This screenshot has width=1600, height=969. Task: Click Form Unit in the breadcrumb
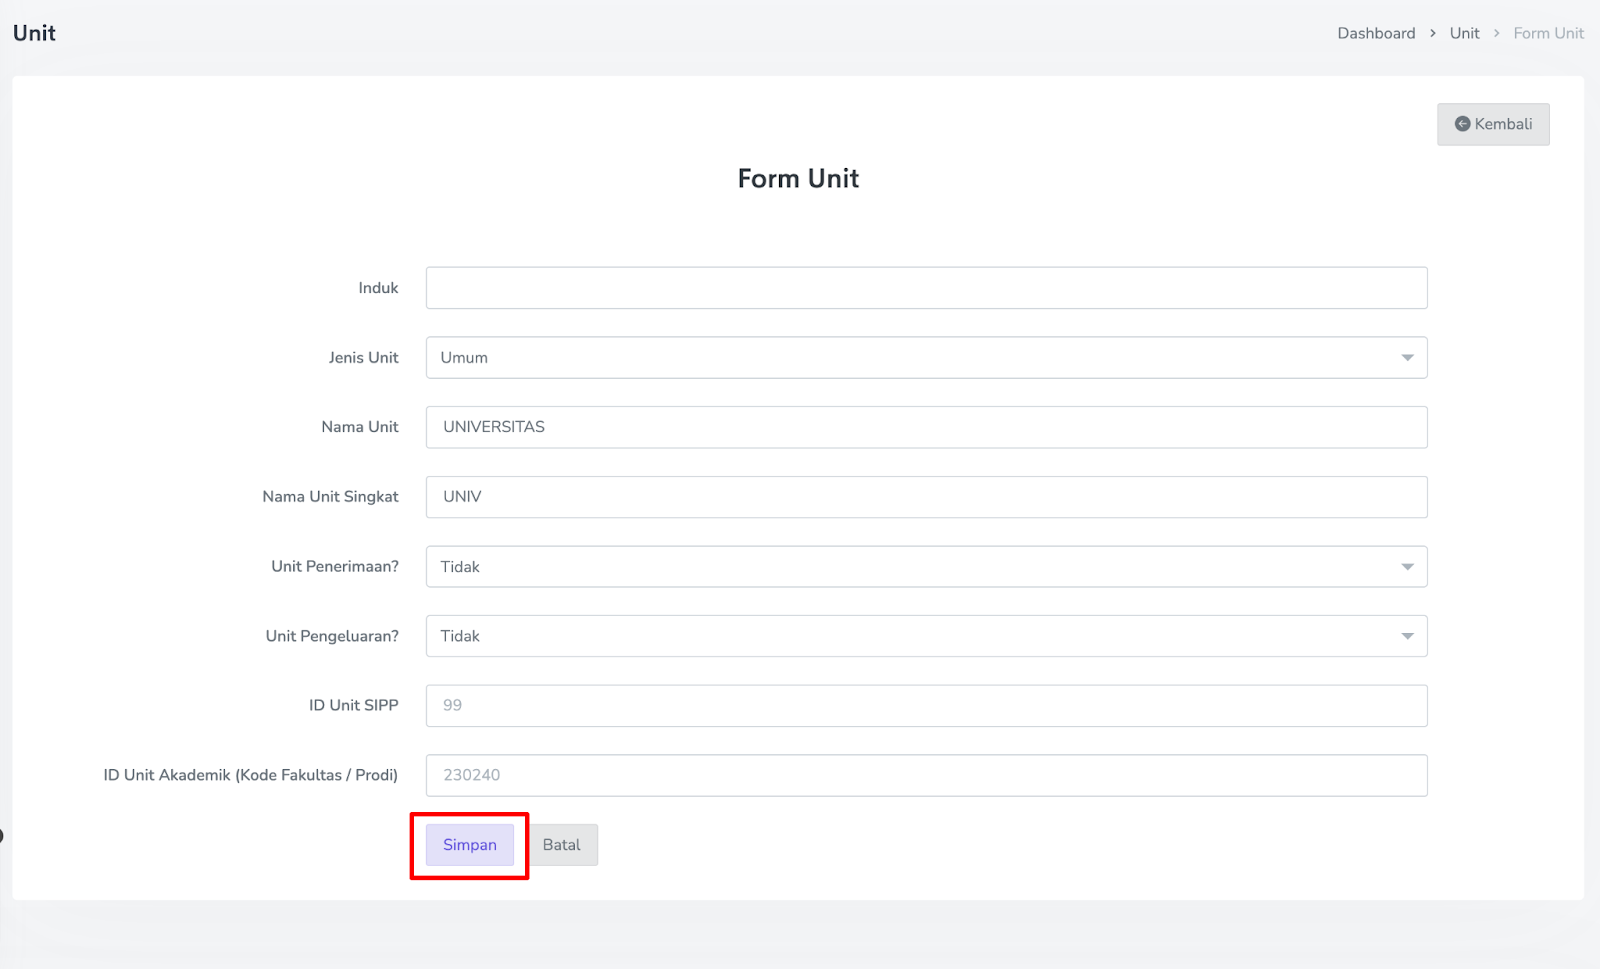(x=1548, y=33)
